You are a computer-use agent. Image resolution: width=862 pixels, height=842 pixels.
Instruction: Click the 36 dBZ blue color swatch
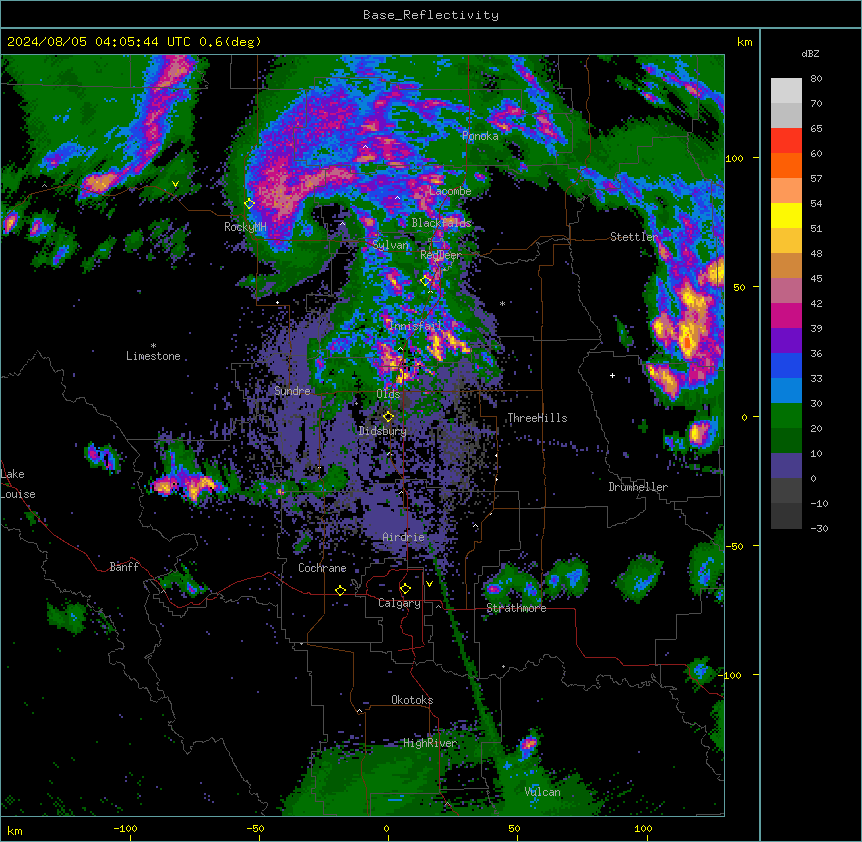point(786,365)
